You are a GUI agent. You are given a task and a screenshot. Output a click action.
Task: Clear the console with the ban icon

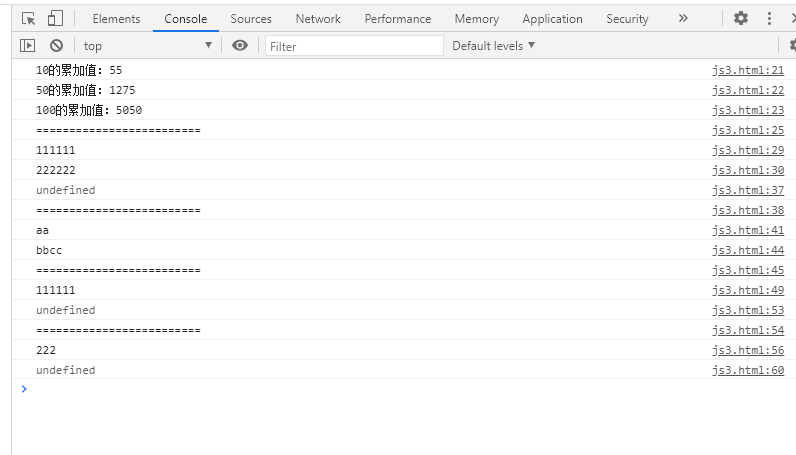tap(56, 46)
